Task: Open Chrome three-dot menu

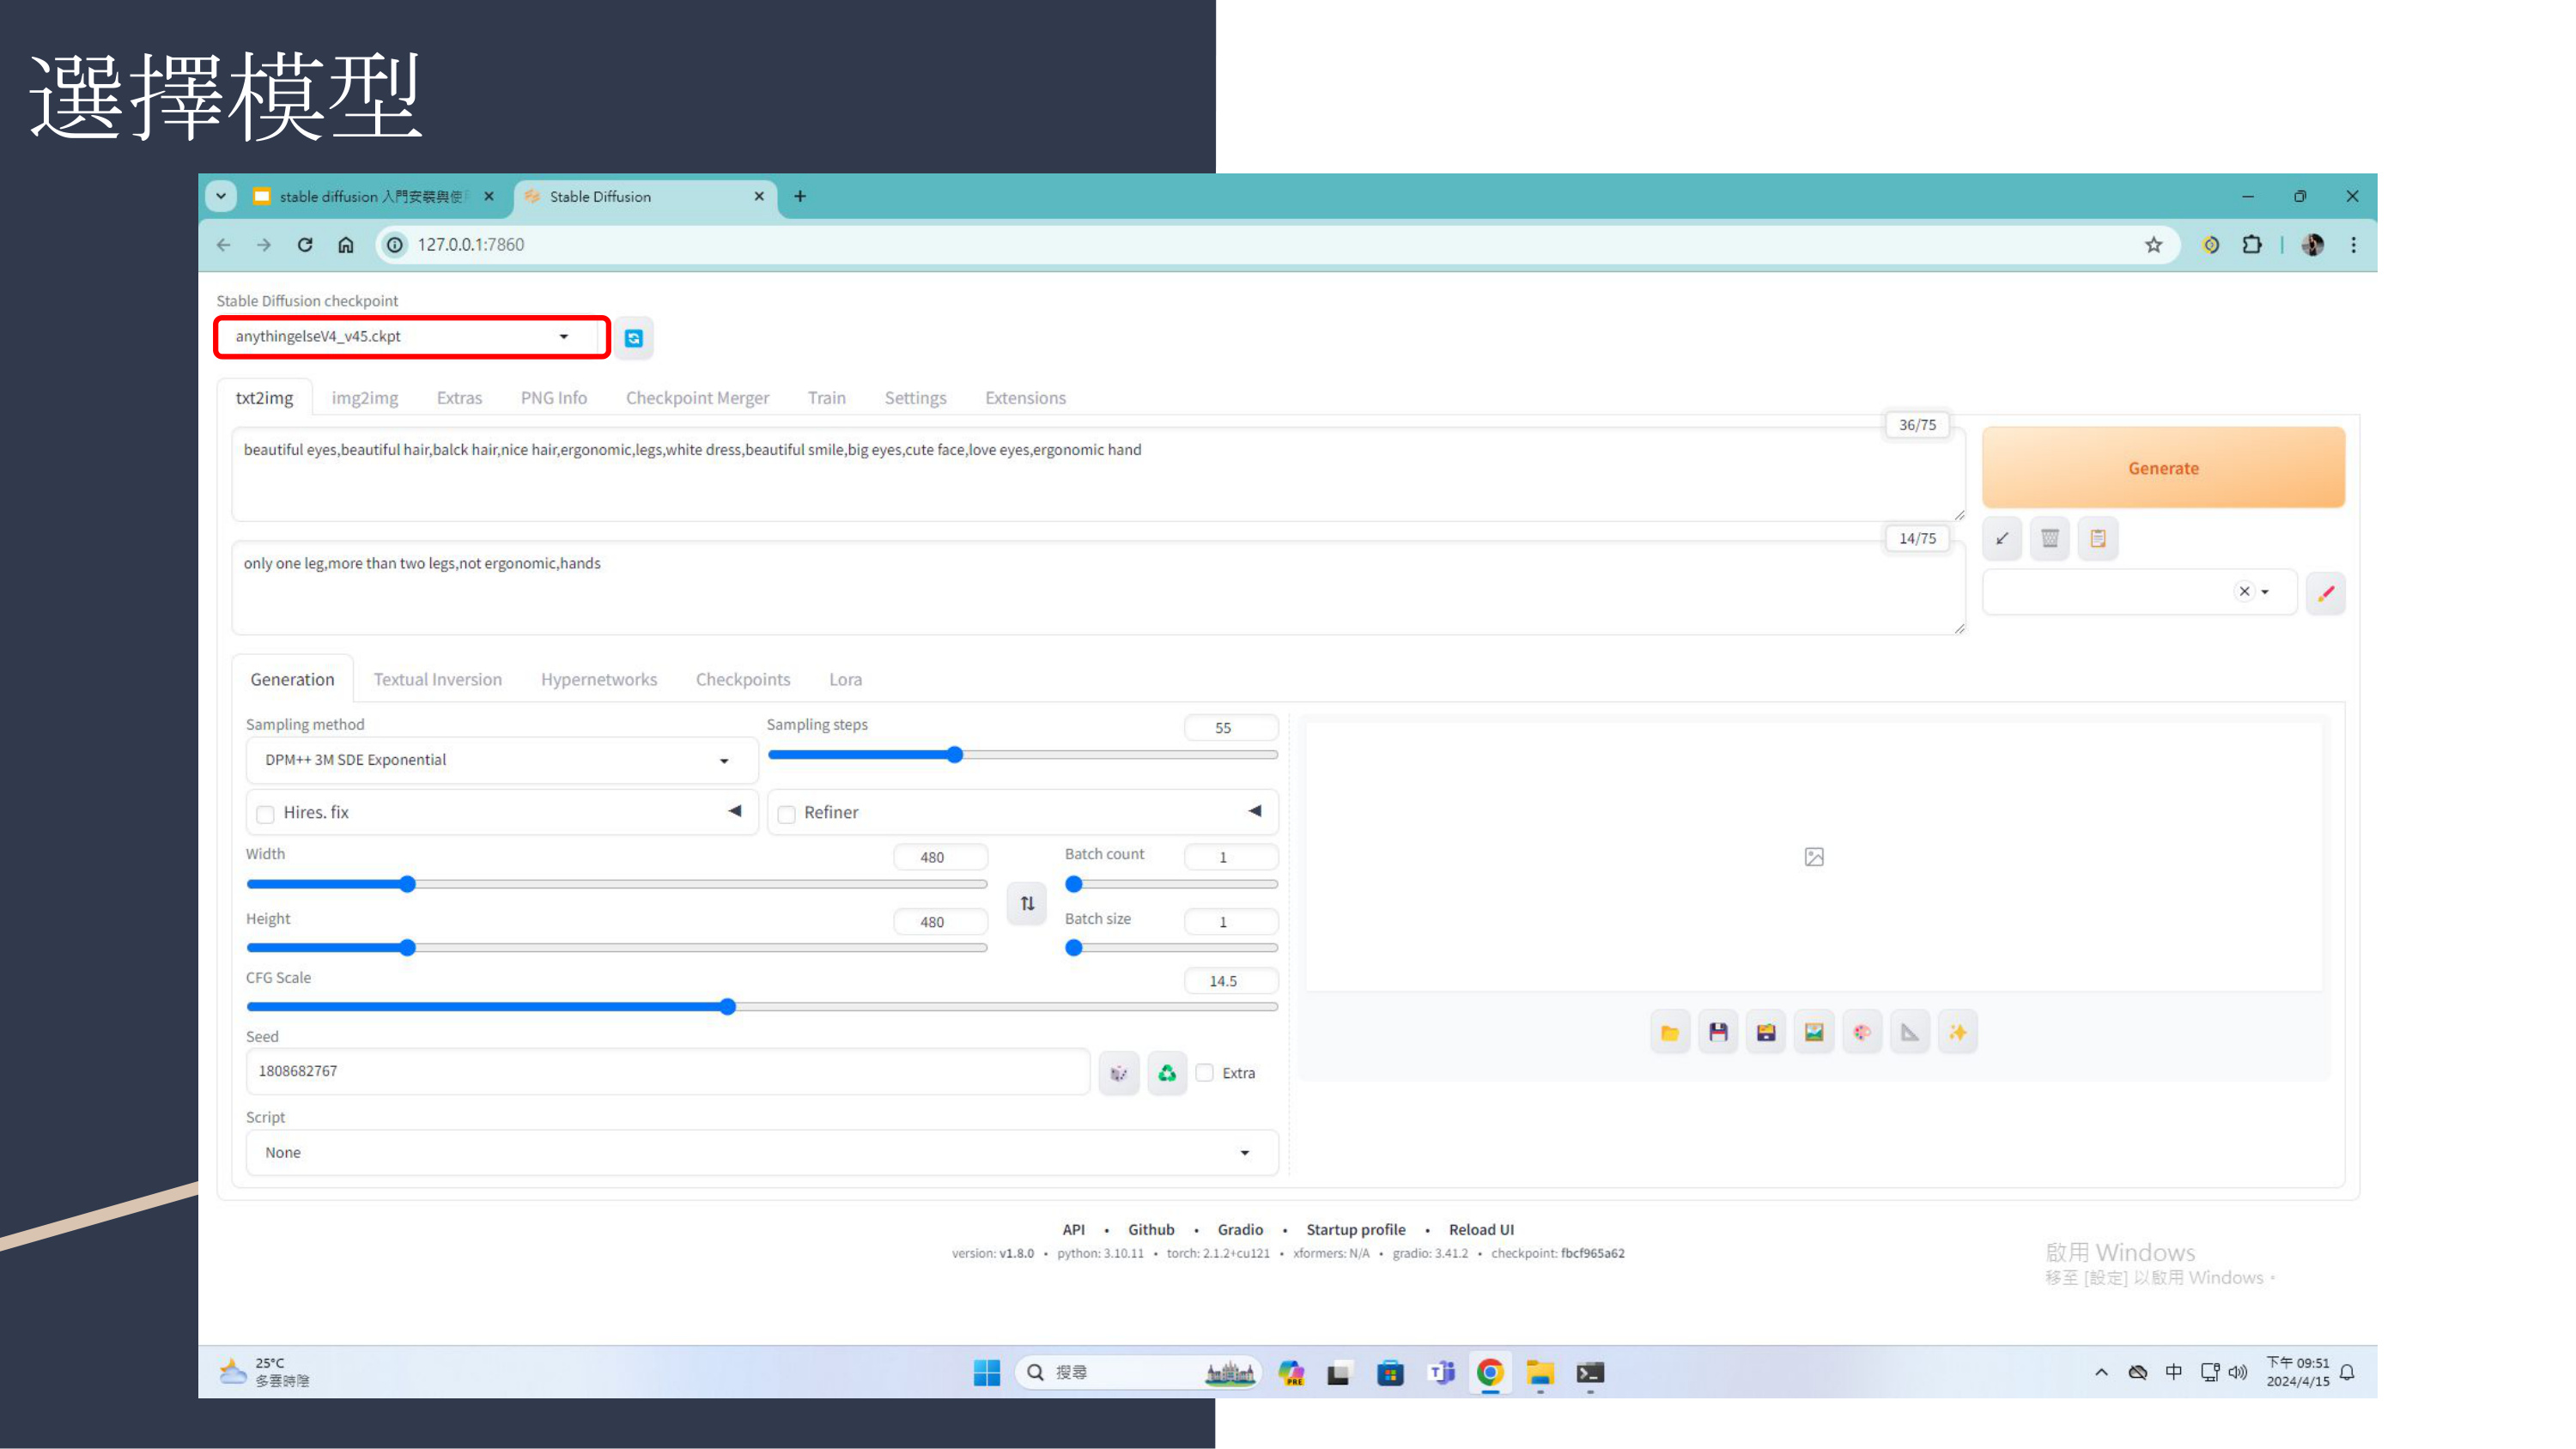Action: [2354, 245]
